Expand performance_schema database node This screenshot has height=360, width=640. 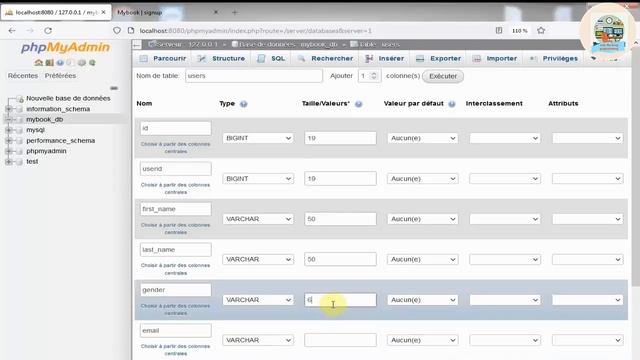coord(9,140)
